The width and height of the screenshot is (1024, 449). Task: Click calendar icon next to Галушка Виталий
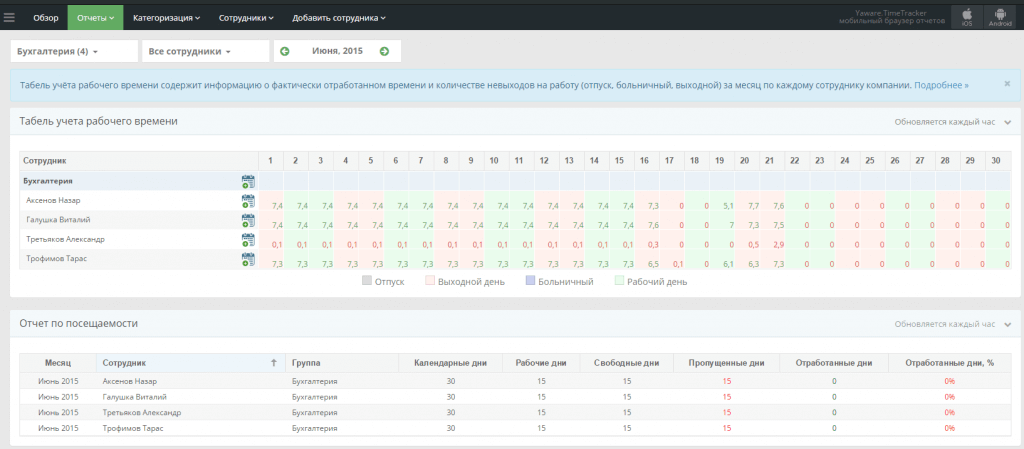(x=248, y=220)
